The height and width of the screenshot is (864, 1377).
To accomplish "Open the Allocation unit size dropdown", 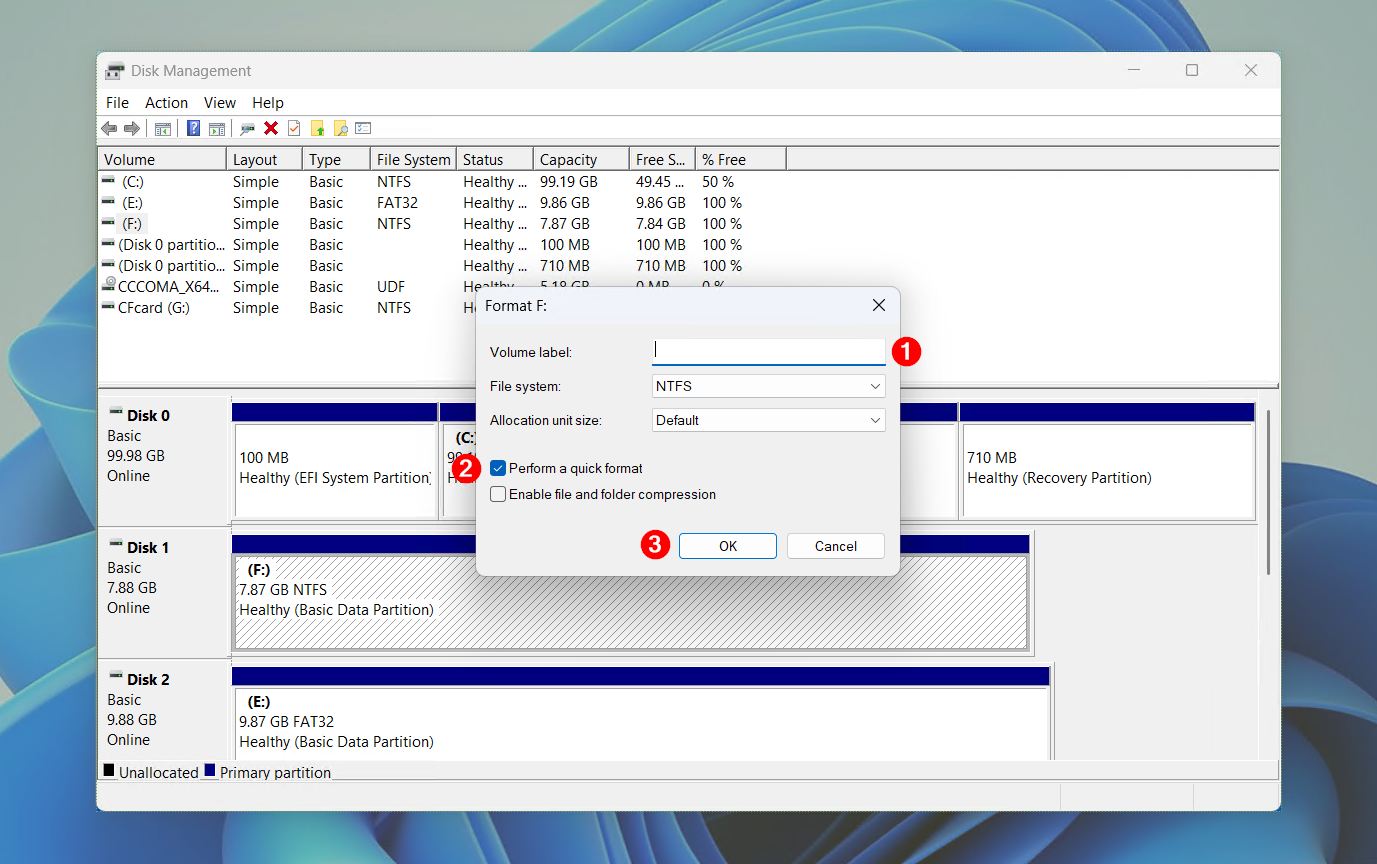I will coord(768,420).
